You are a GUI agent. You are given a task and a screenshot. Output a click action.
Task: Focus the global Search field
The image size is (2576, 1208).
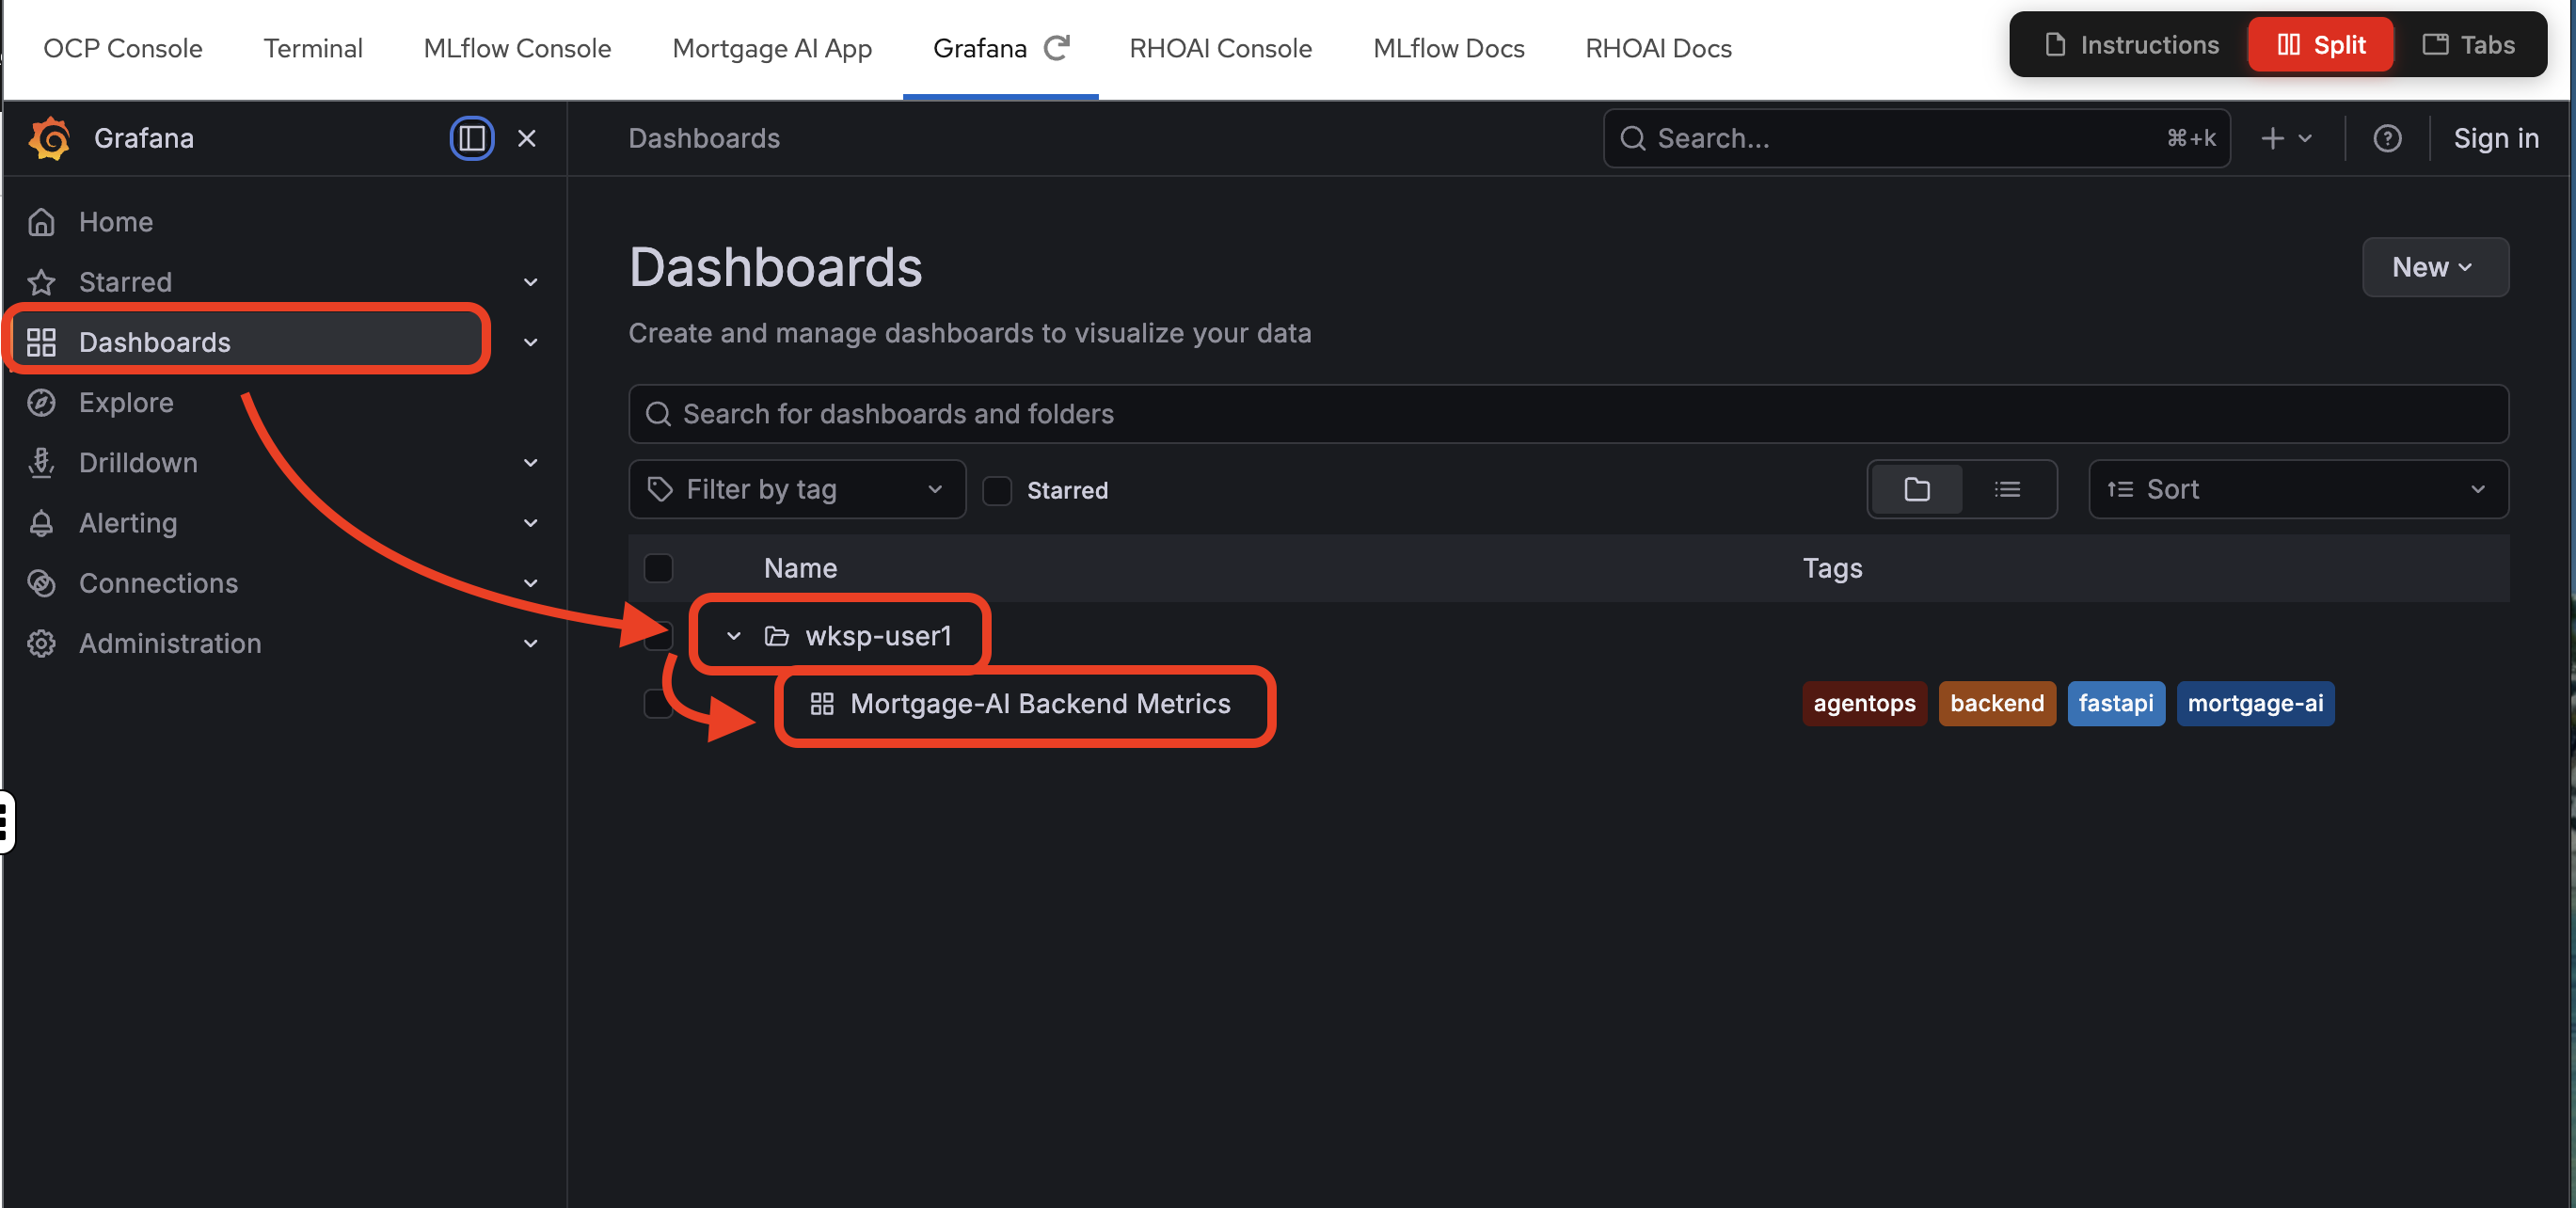point(1916,138)
